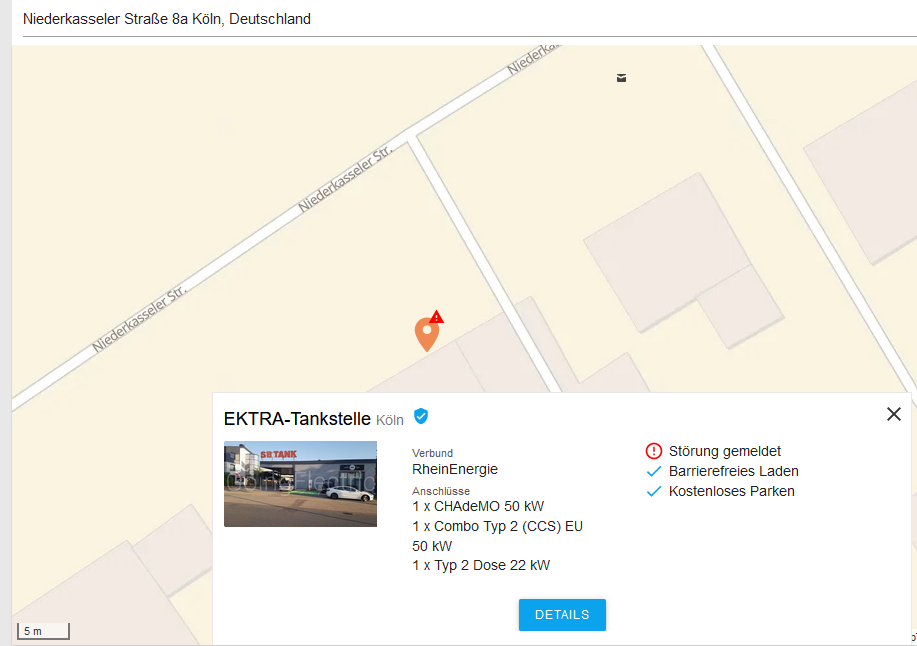Select the CHAdeMO 50 kW connector entry
The width and height of the screenshot is (917, 646).
pos(478,506)
